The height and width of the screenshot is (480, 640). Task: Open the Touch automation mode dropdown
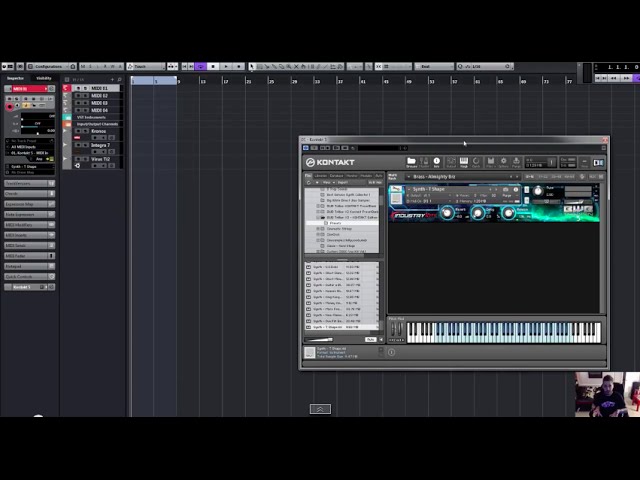coord(146,66)
